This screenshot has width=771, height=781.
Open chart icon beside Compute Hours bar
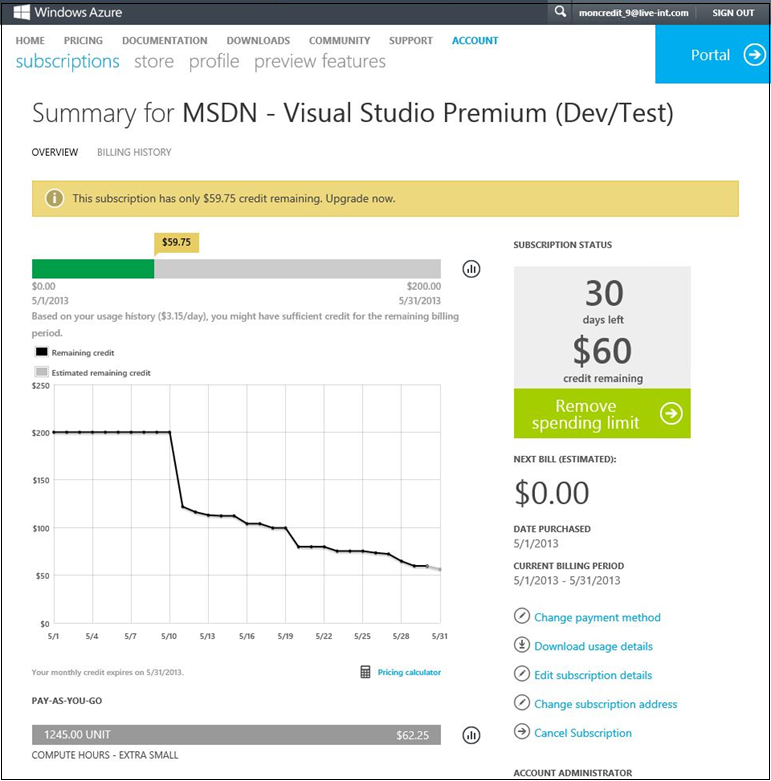pos(471,735)
